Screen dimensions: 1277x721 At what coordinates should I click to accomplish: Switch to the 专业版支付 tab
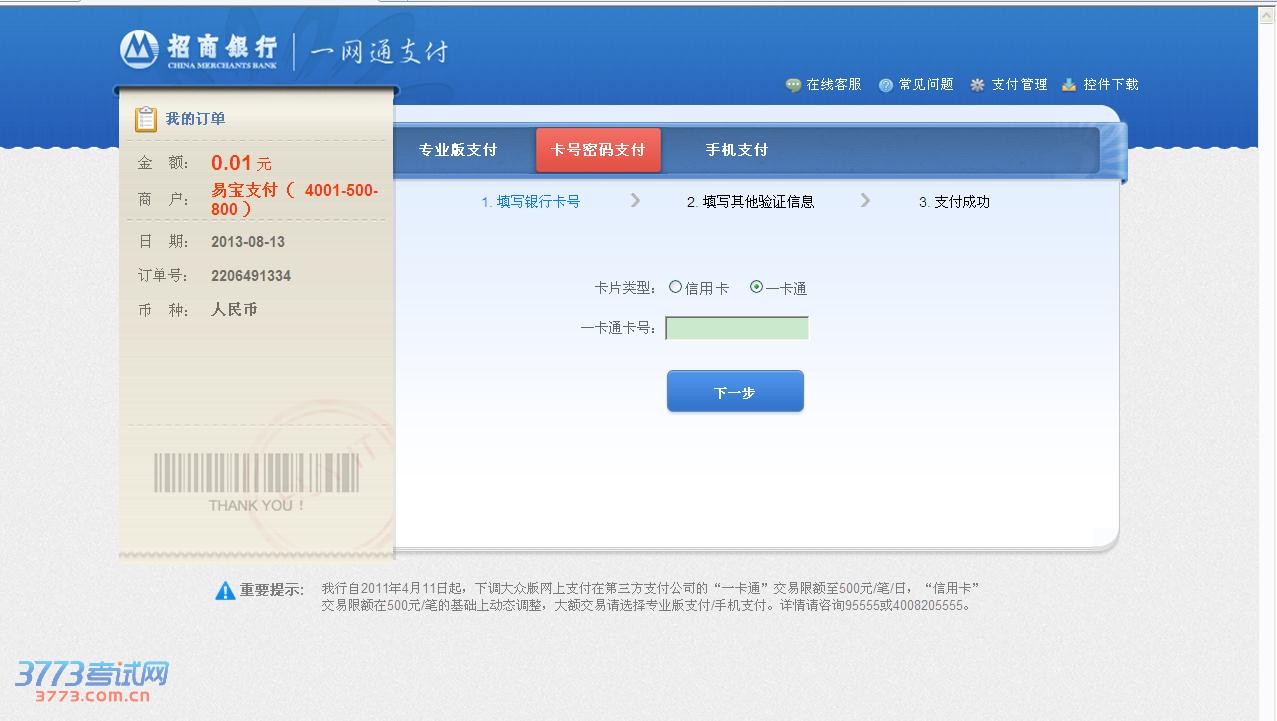457,150
